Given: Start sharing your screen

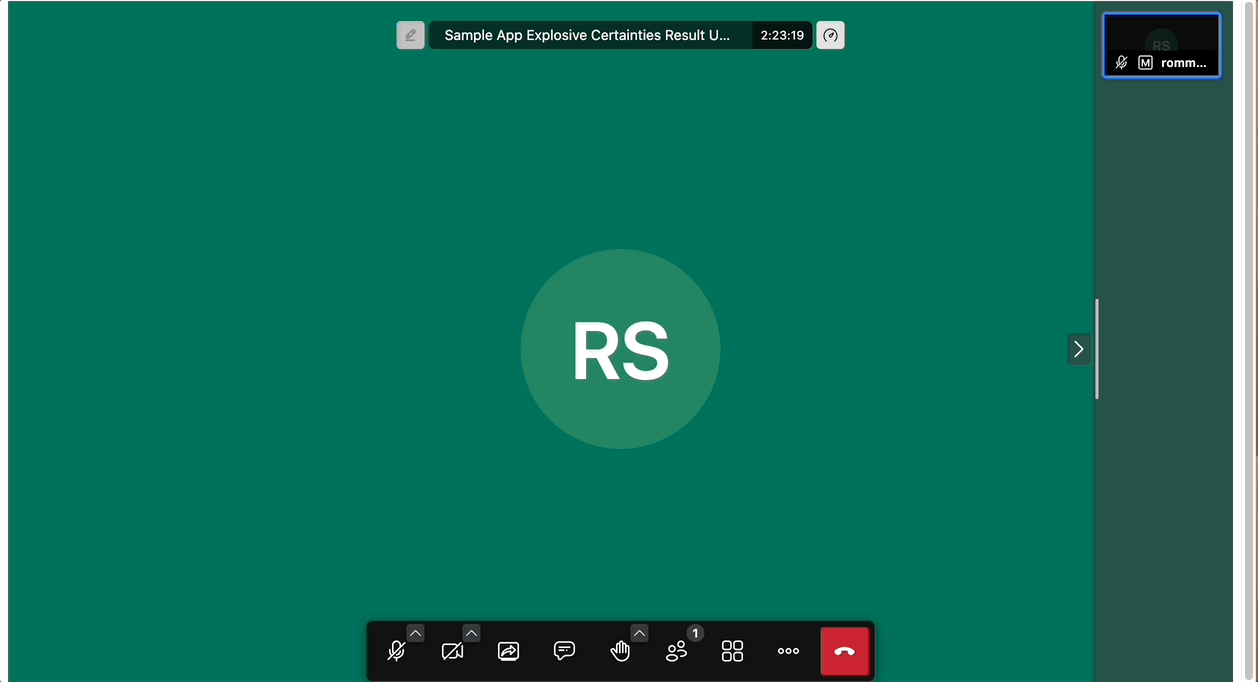Looking at the screenshot, I should click(508, 651).
